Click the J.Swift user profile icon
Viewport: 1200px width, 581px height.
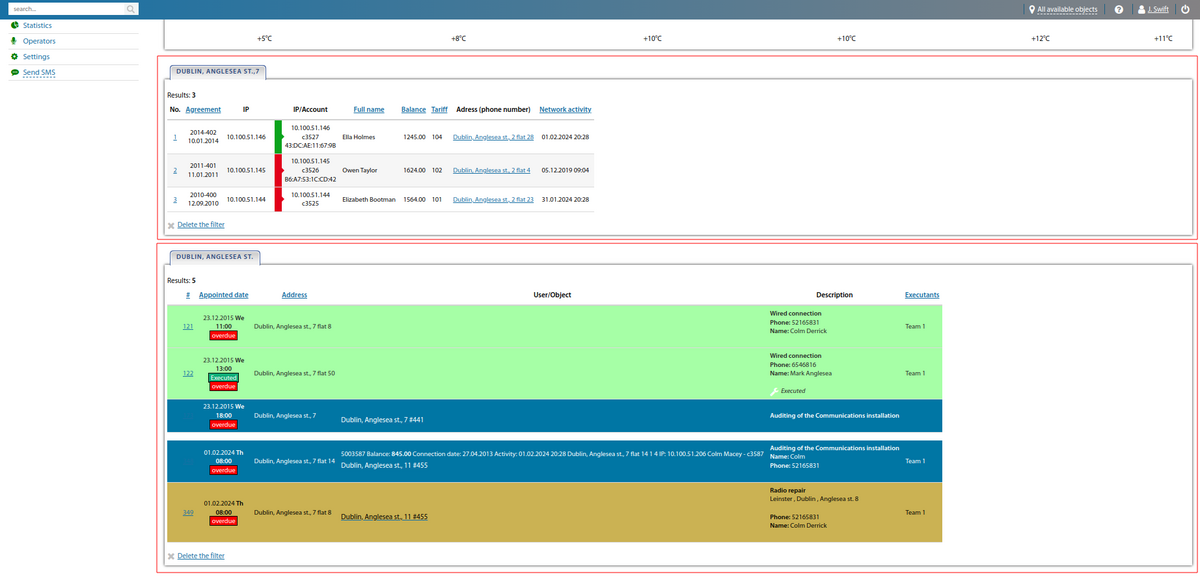tap(1141, 9)
